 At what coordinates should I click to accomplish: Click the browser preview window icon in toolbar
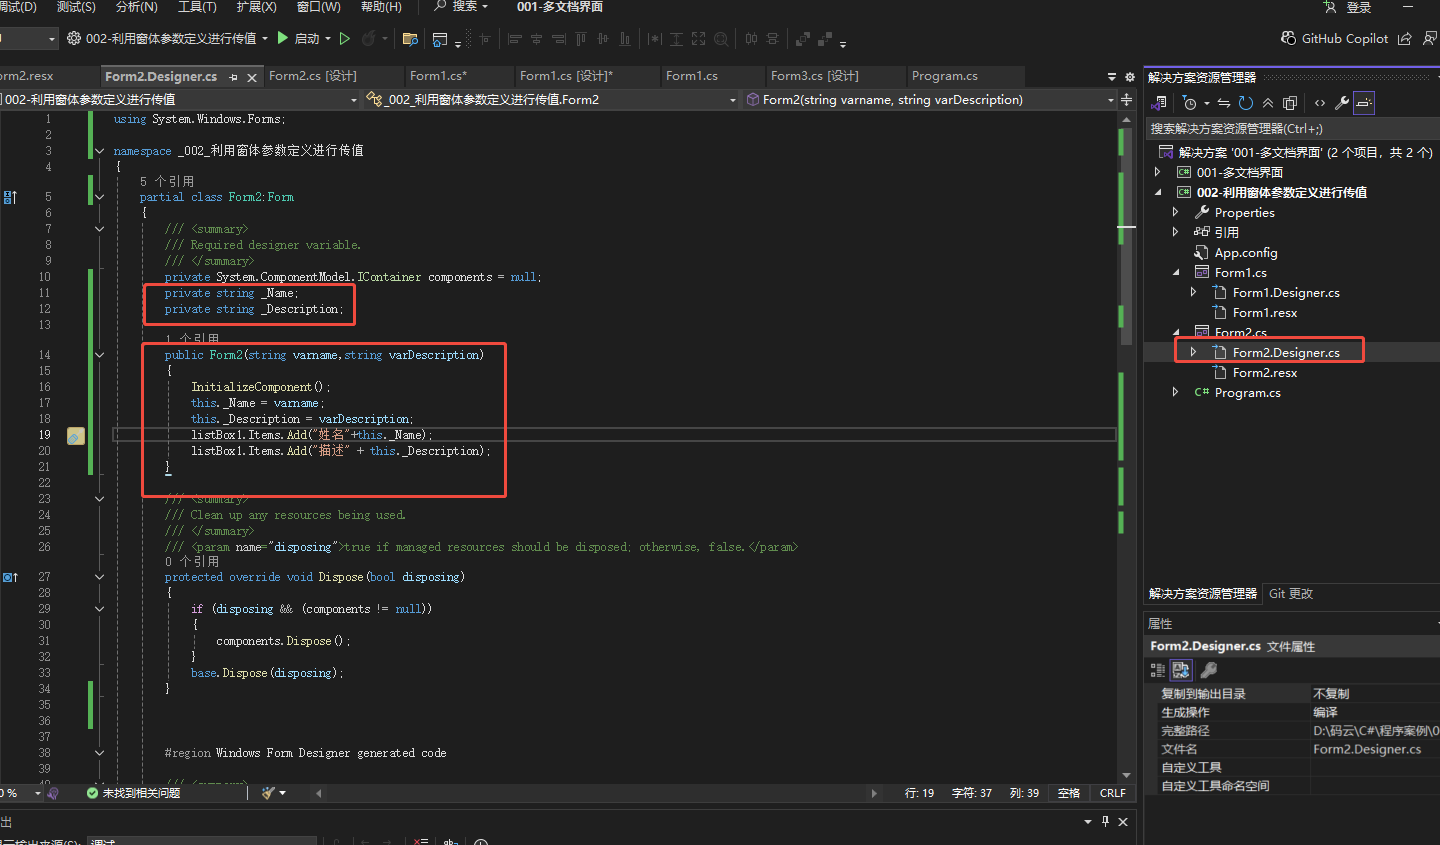(x=440, y=39)
